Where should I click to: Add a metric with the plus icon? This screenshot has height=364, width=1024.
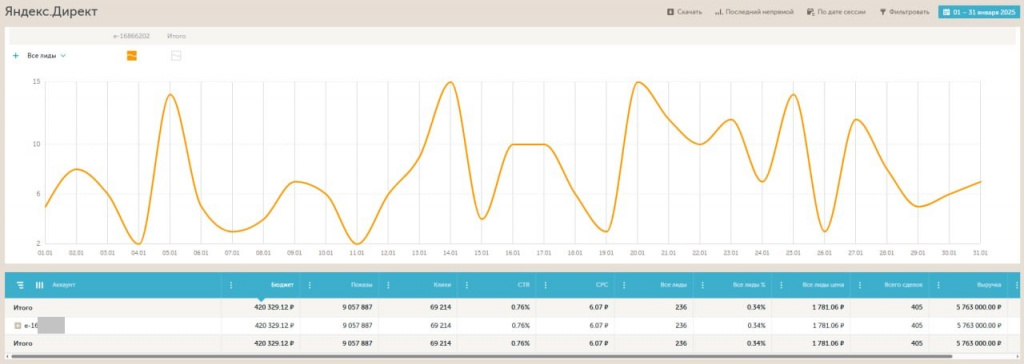pyautogui.click(x=16, y=56)
